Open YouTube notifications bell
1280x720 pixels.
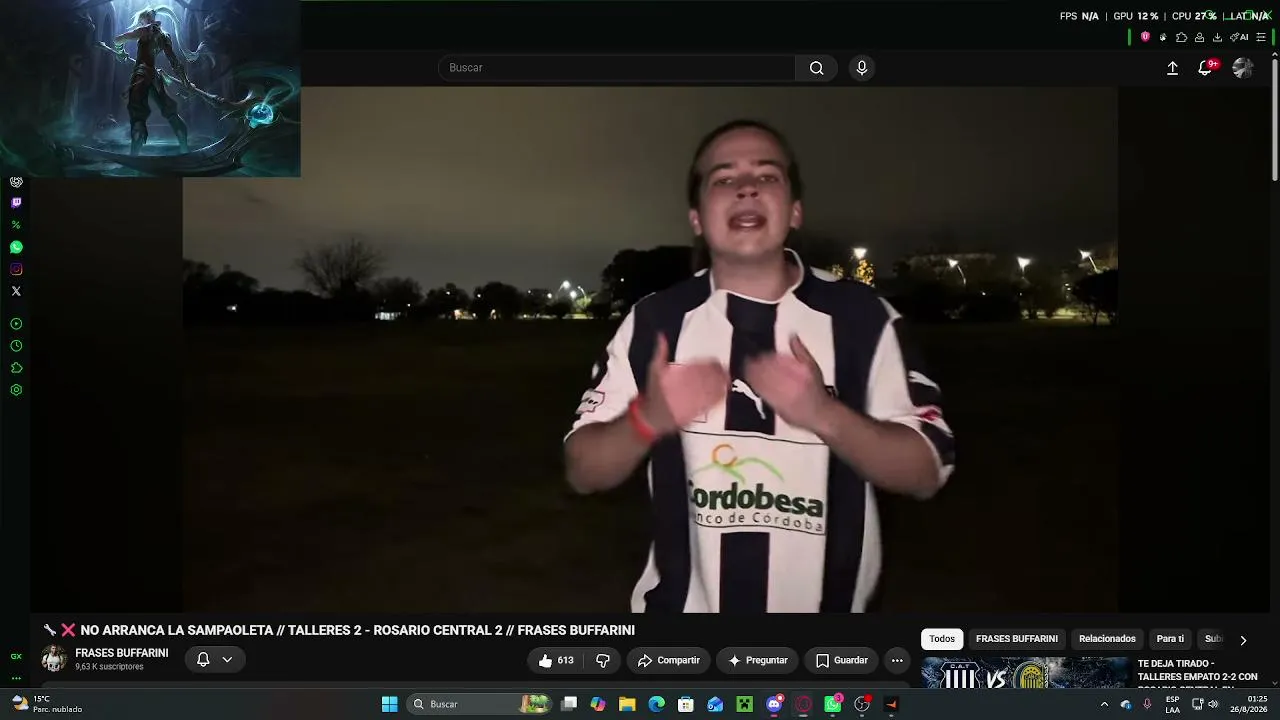point(1205,68)
